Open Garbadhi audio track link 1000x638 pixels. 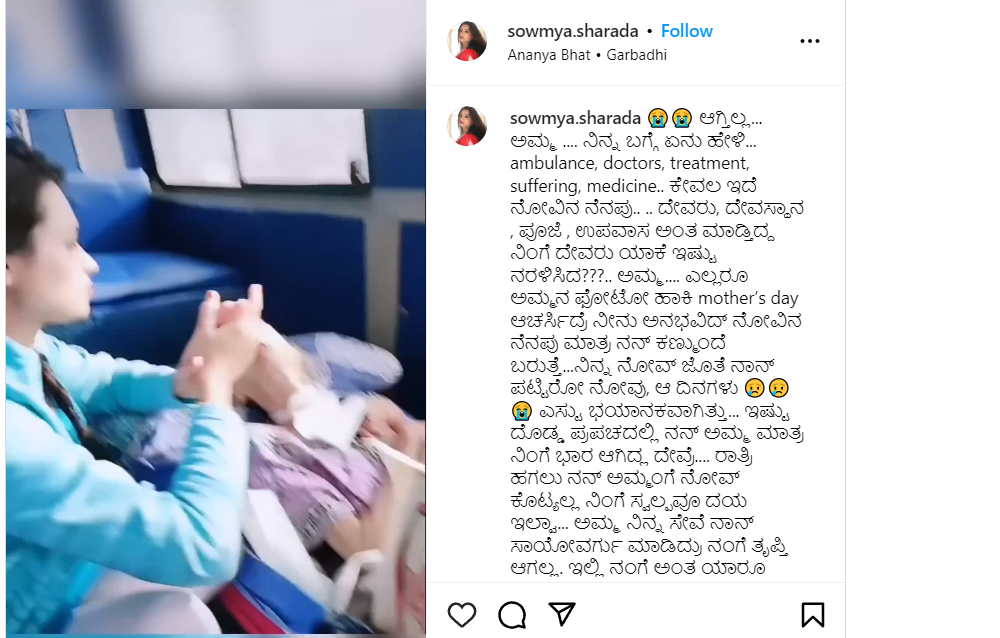point(636,55)
